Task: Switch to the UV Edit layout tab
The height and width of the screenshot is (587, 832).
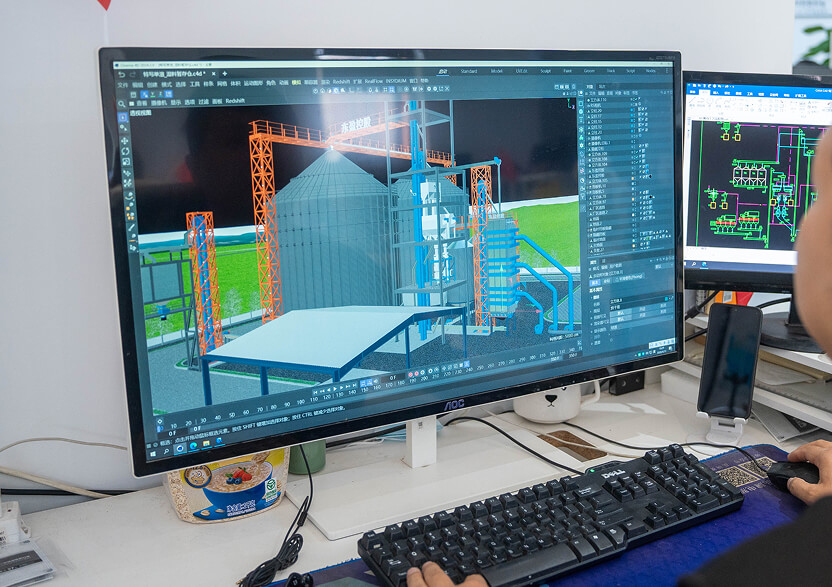Action: coord(522,71)
